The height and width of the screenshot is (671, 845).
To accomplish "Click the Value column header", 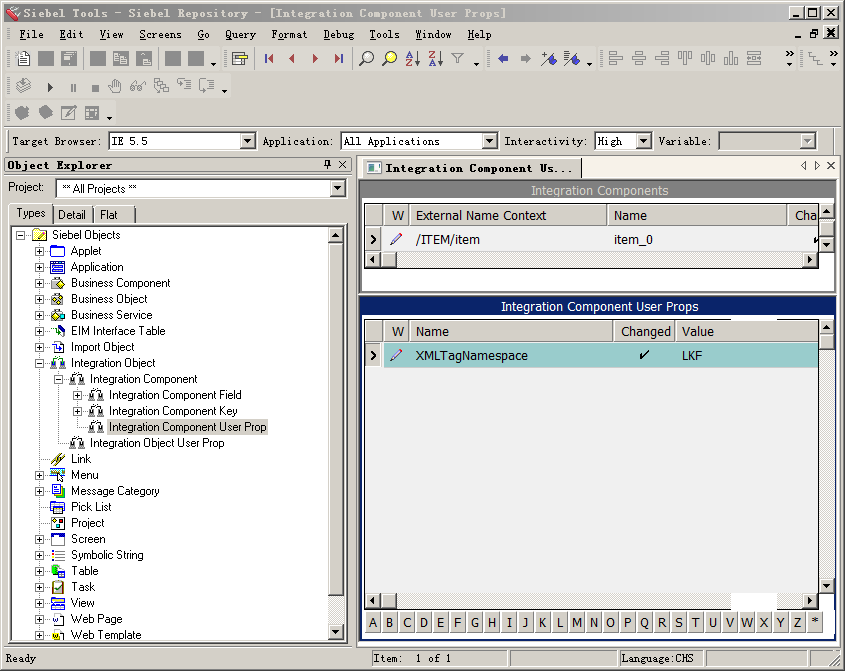I will coord(747,331).
